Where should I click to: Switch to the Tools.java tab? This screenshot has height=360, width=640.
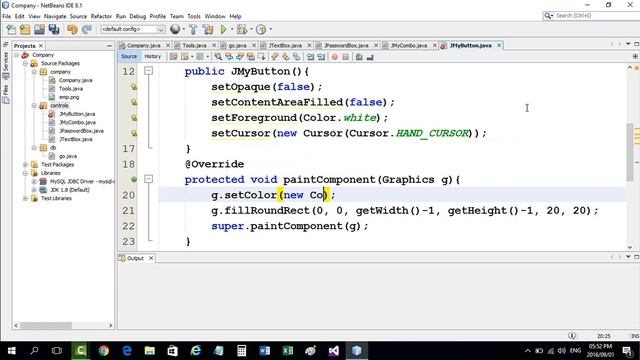click(x=194, y=45)
